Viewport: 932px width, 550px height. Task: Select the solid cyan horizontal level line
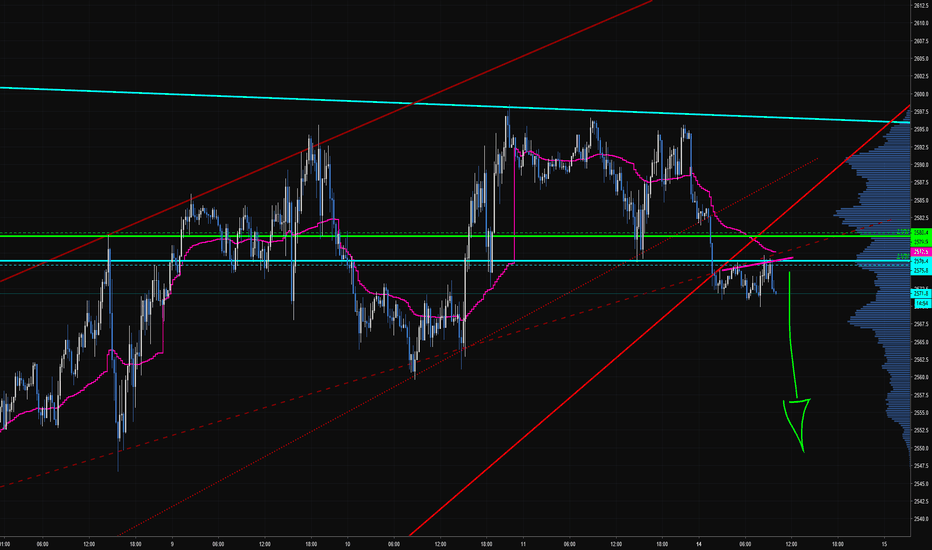[x=455, y=261]
